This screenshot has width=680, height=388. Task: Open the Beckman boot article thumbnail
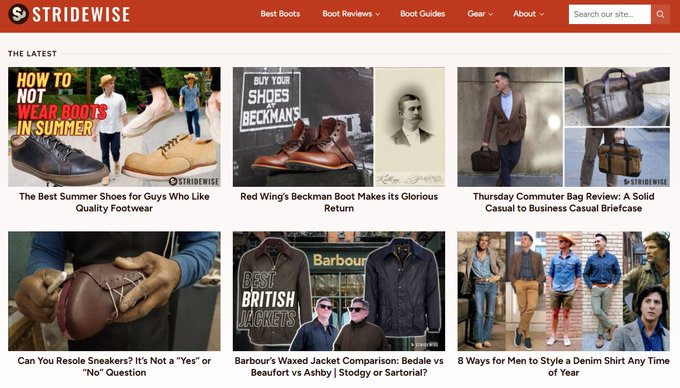tap(339, 127)
